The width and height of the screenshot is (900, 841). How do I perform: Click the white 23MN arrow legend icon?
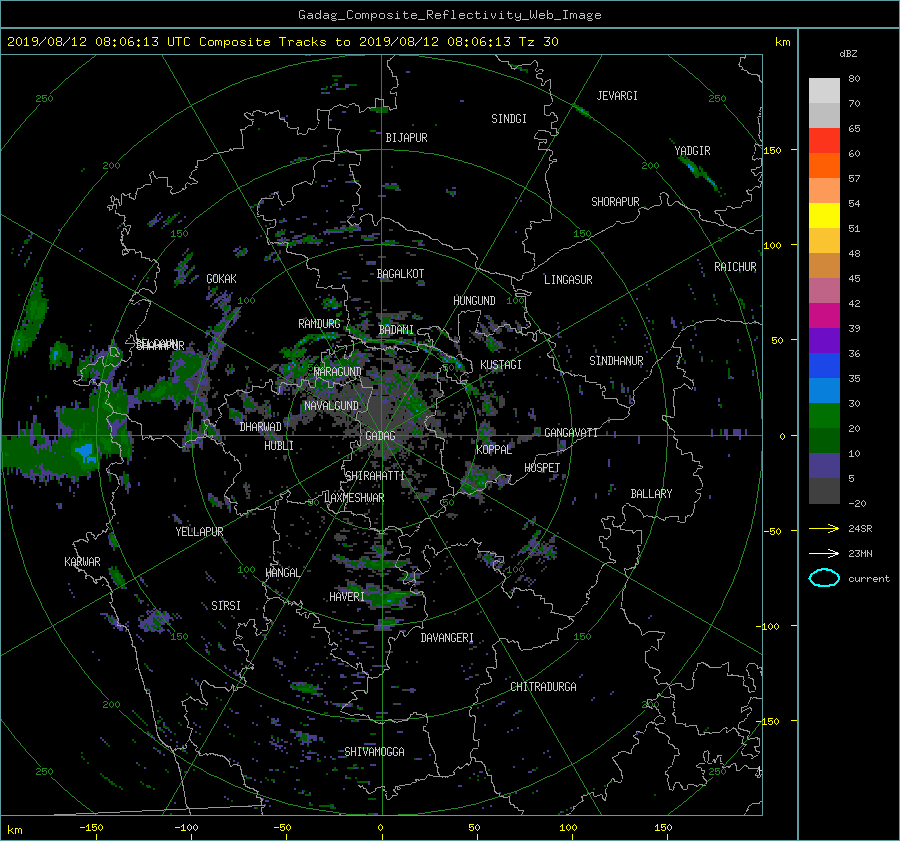pos(824,553)
